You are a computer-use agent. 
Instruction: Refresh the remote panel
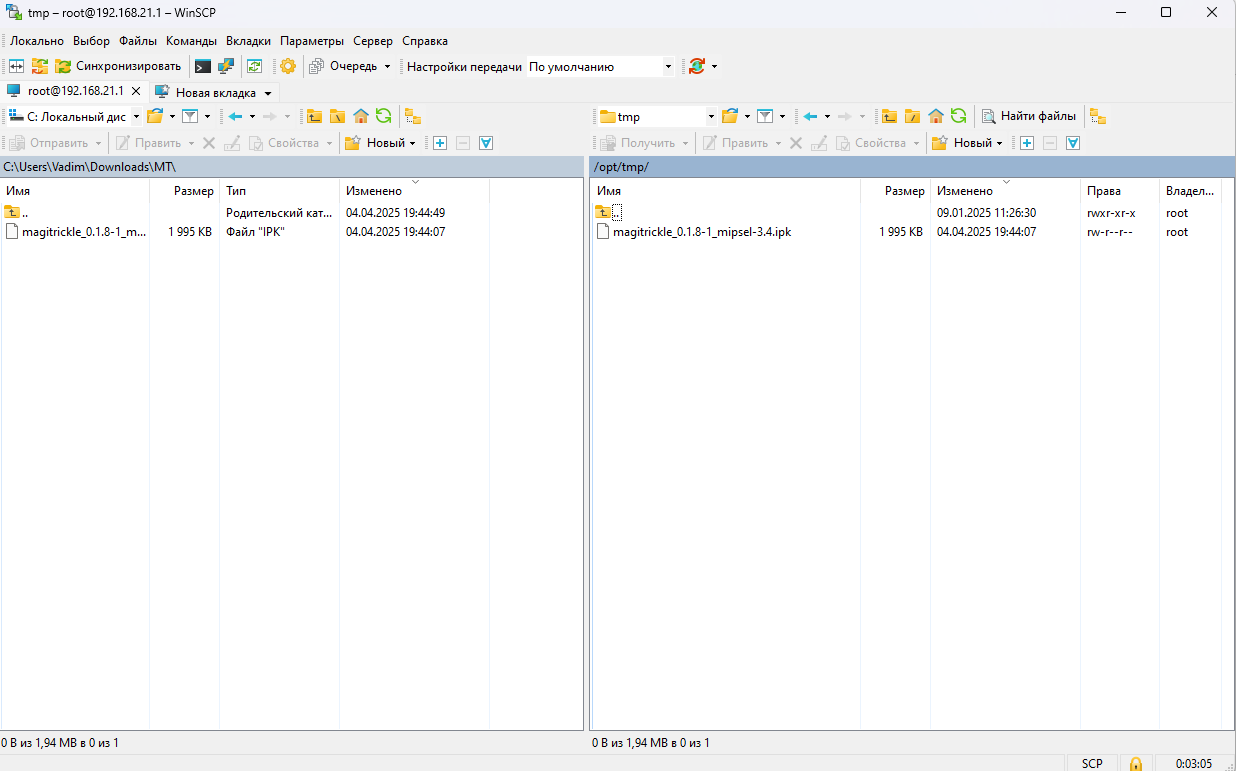(959, 116)
